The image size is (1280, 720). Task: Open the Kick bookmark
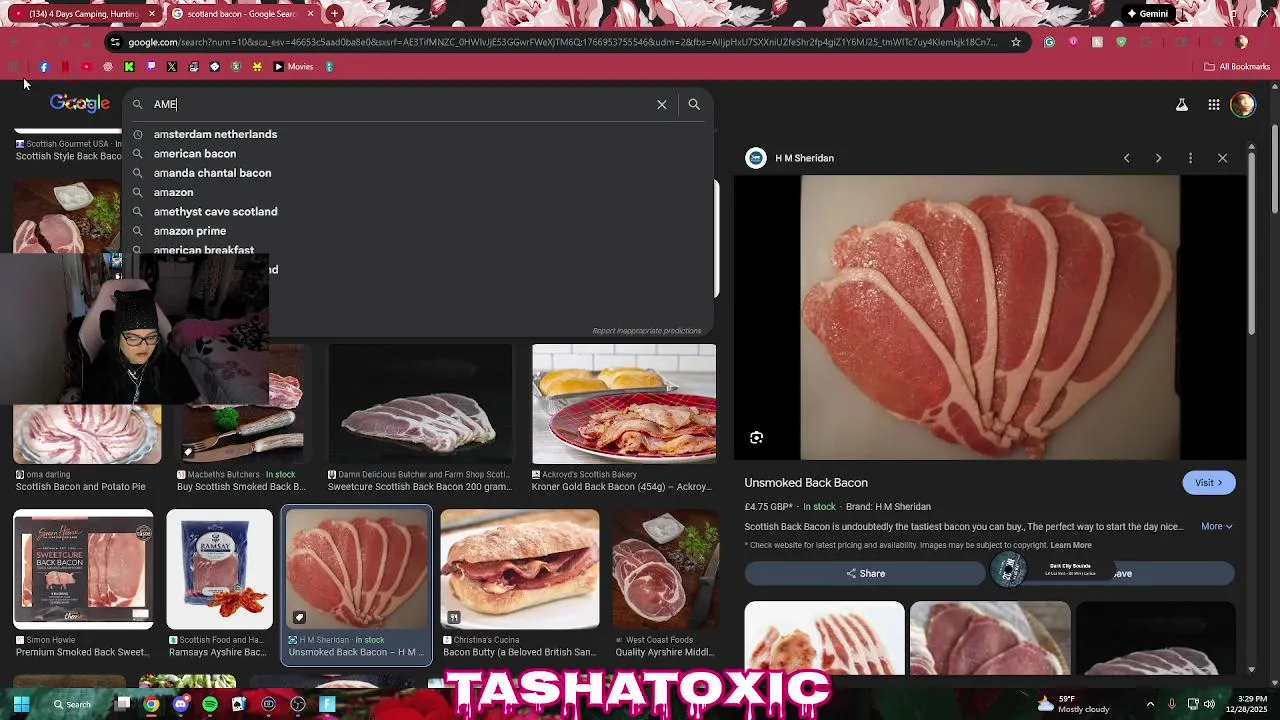129,67
